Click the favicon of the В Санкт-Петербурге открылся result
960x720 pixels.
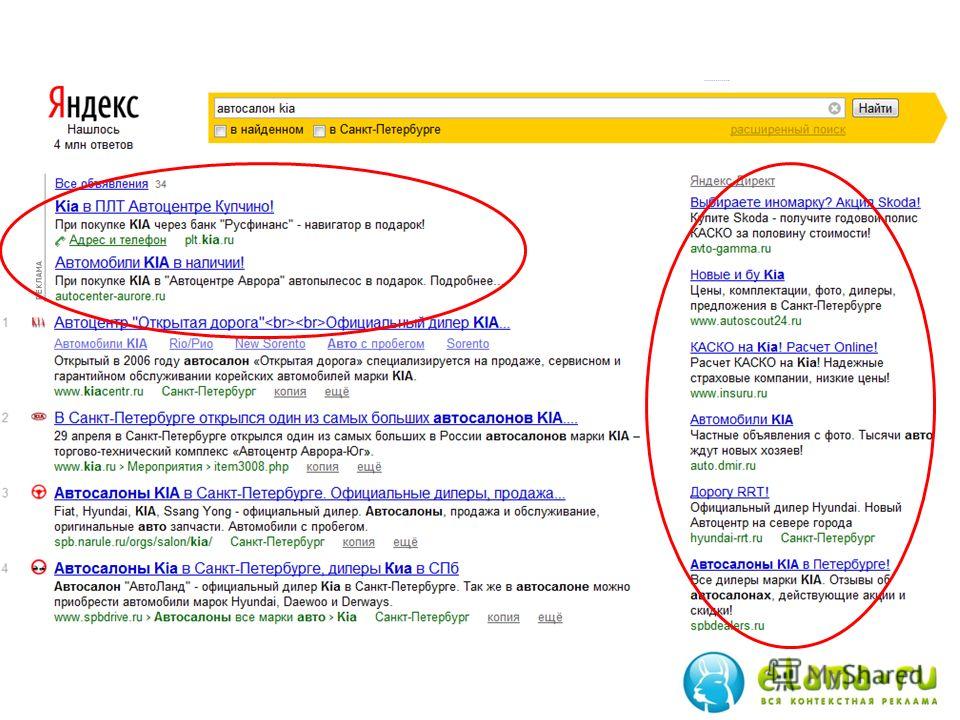pyautogui.click(x=39, y=417)
